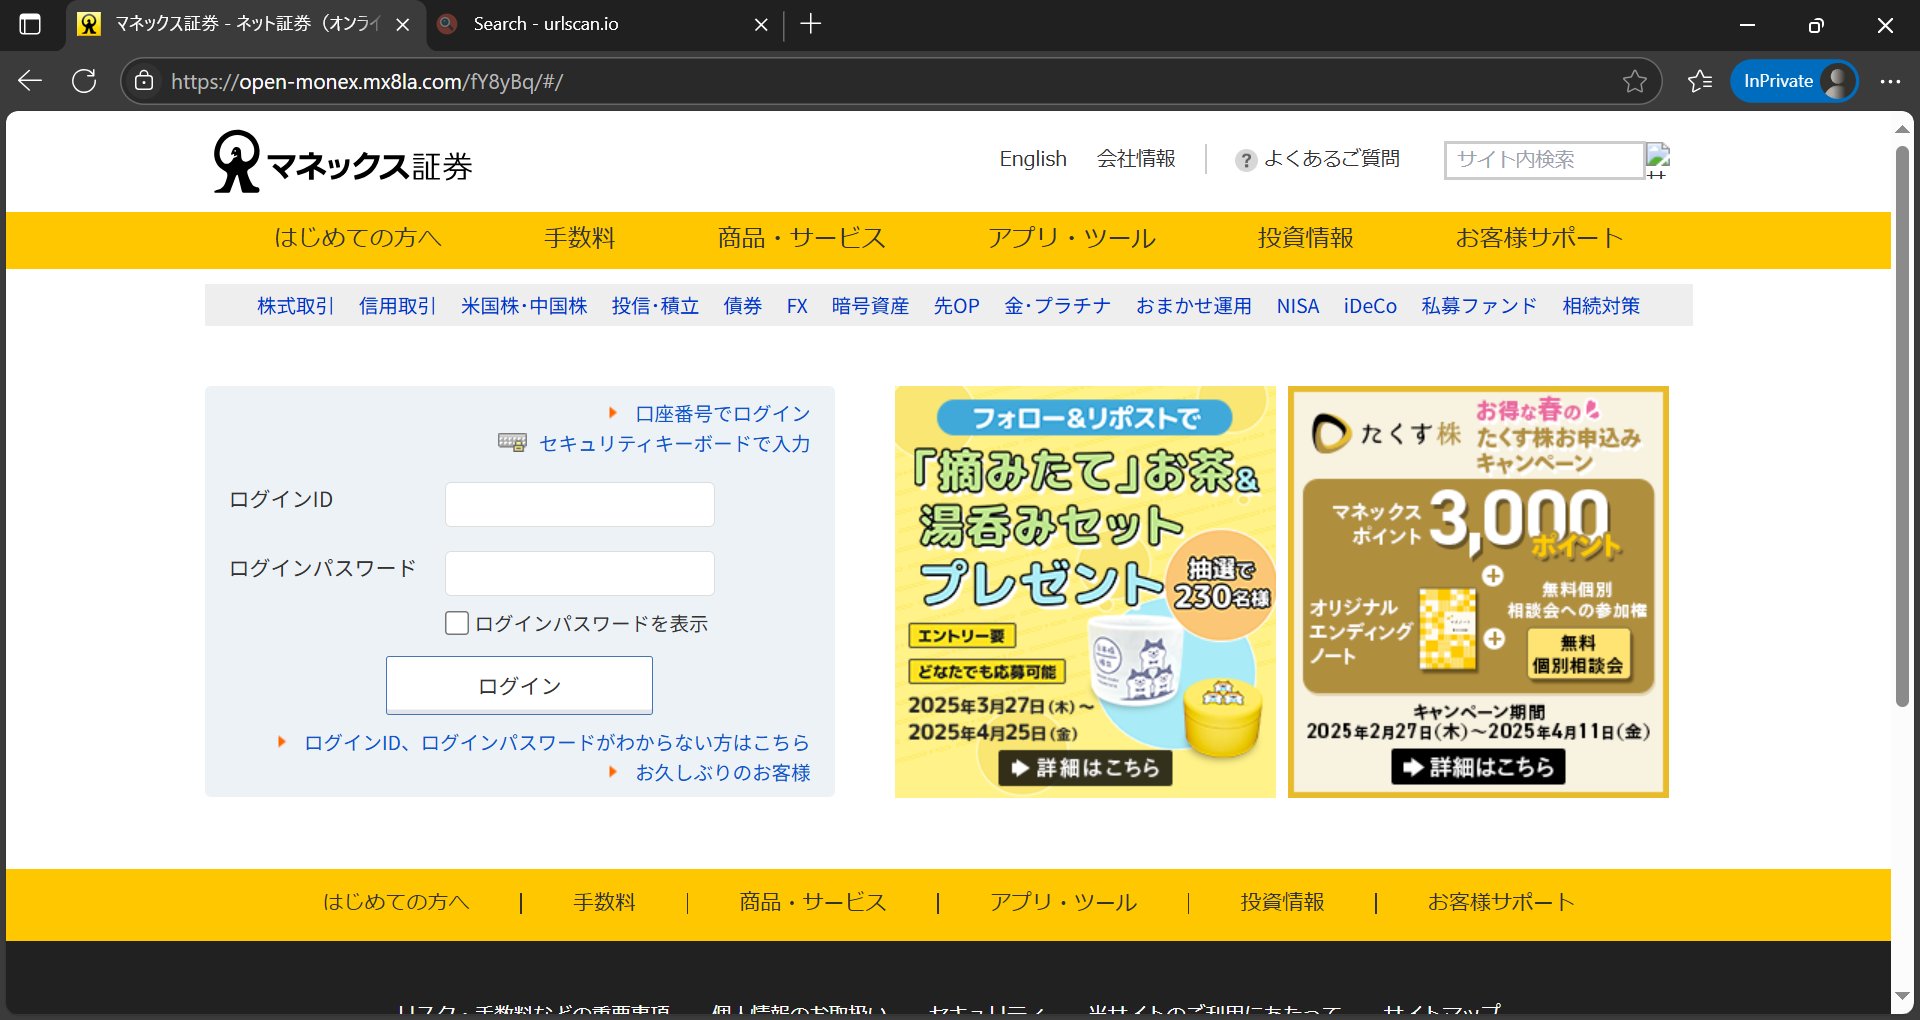The image size is (1920, 1020).
Task: Click the ログインID input field
Action: 579,504
